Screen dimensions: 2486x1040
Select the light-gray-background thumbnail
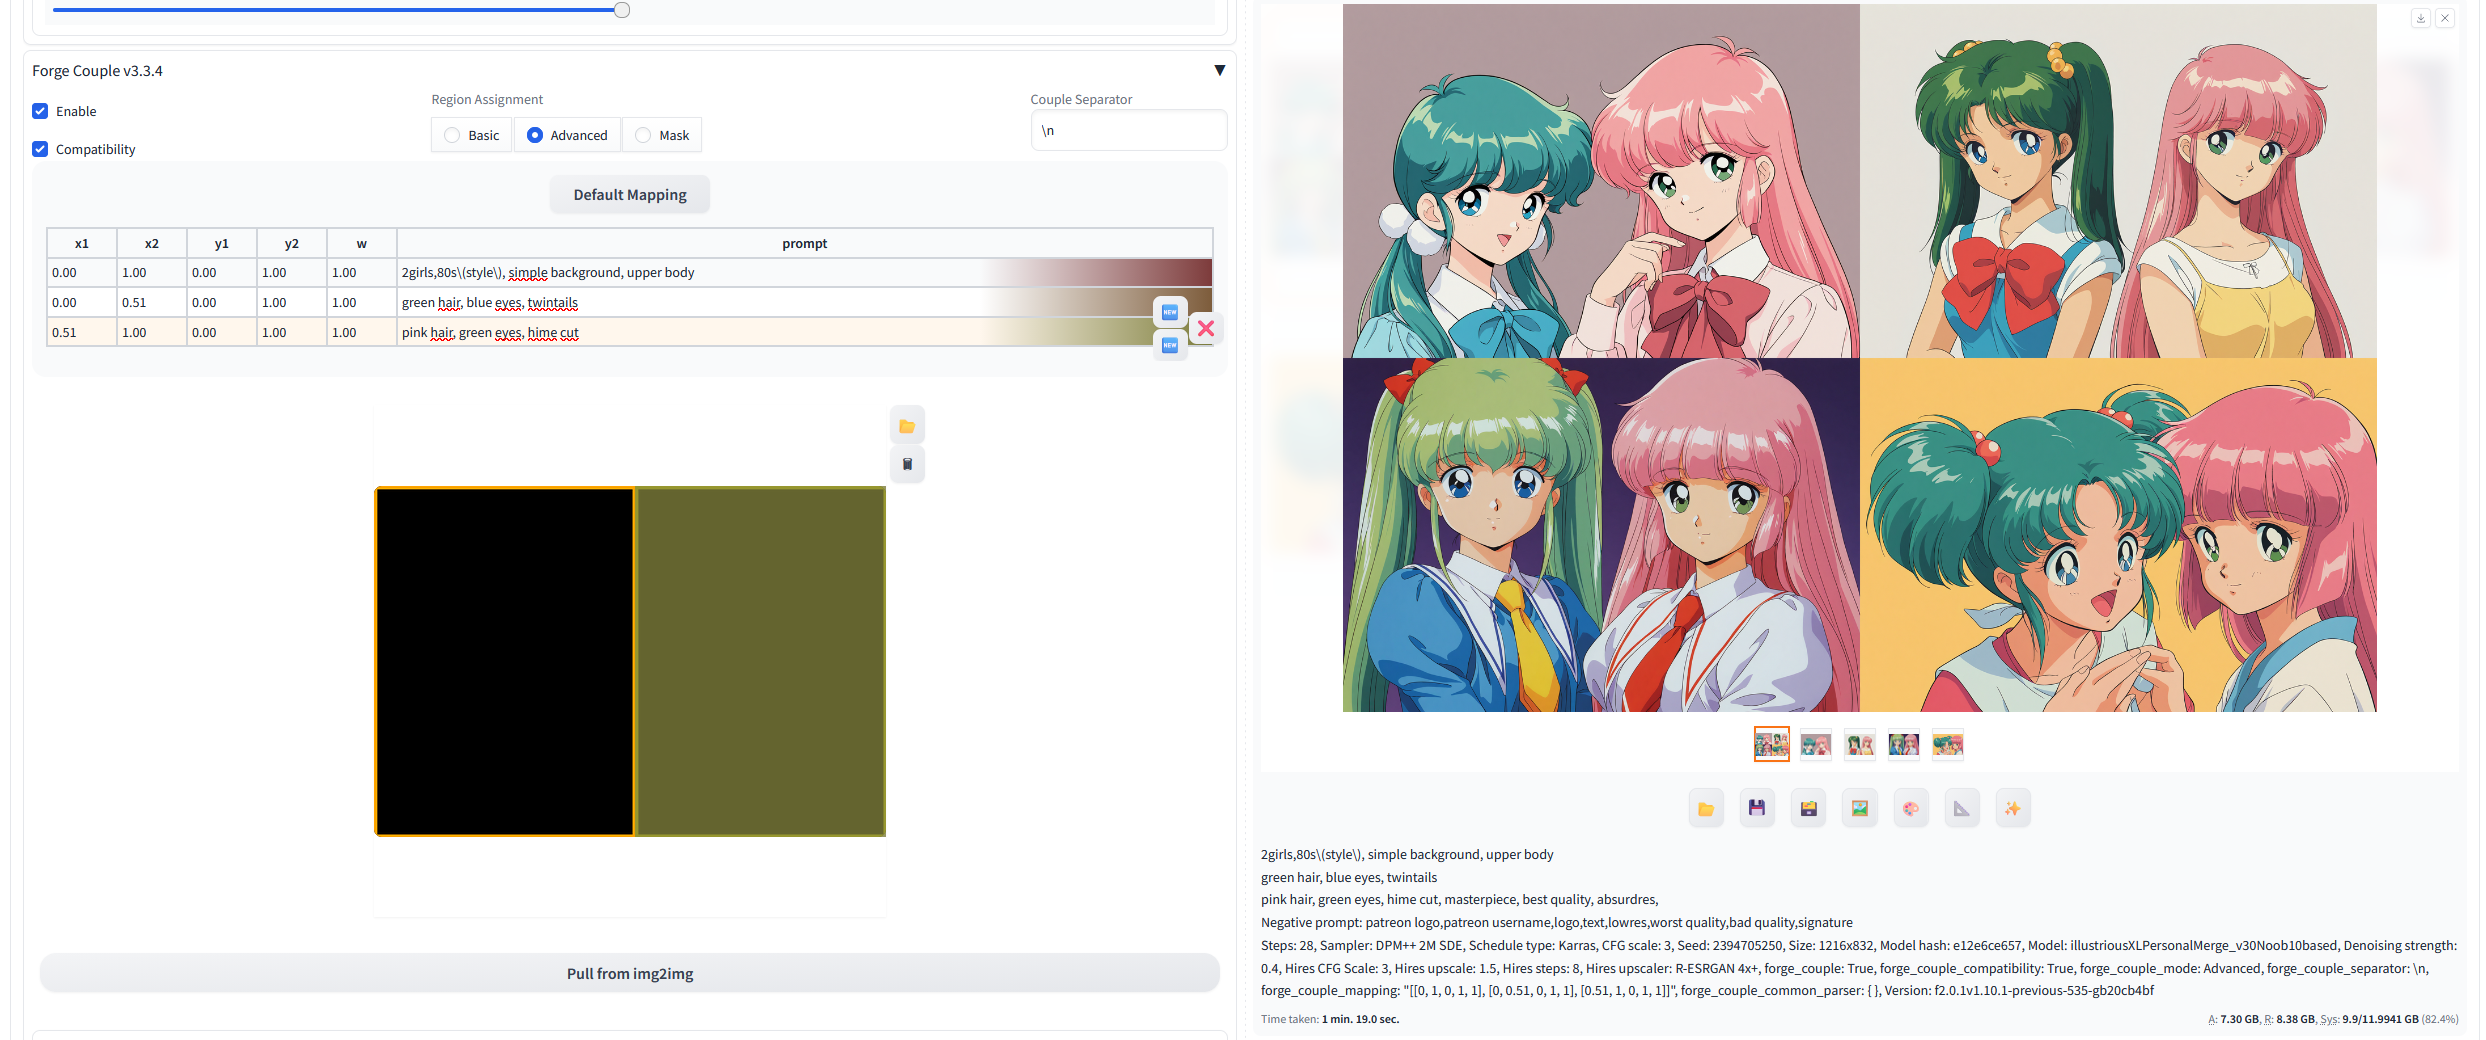1859,744
